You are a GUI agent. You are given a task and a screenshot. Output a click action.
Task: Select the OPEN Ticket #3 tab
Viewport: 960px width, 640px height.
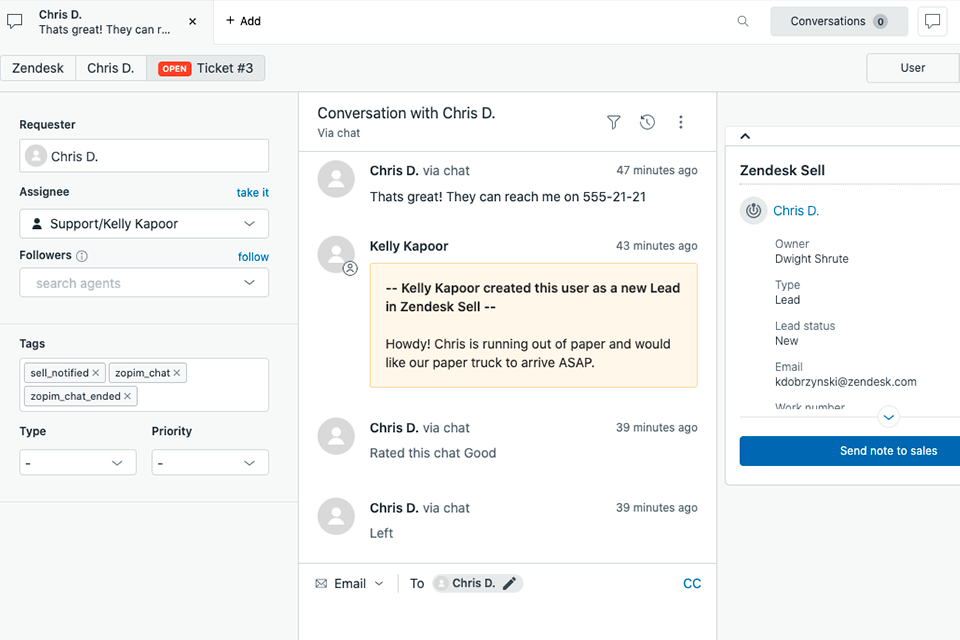[206, 68]
